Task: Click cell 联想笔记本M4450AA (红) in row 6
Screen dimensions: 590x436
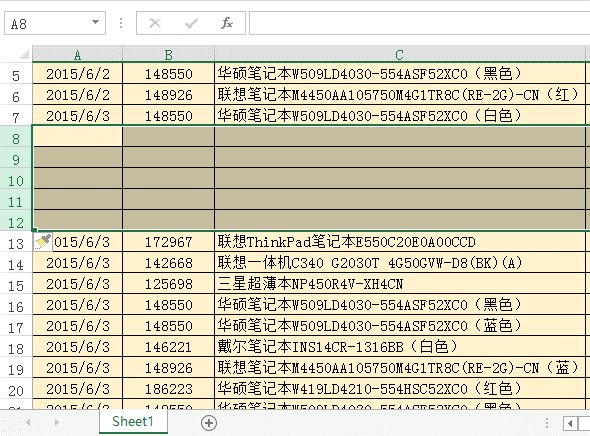Action: tap(400, 94)
